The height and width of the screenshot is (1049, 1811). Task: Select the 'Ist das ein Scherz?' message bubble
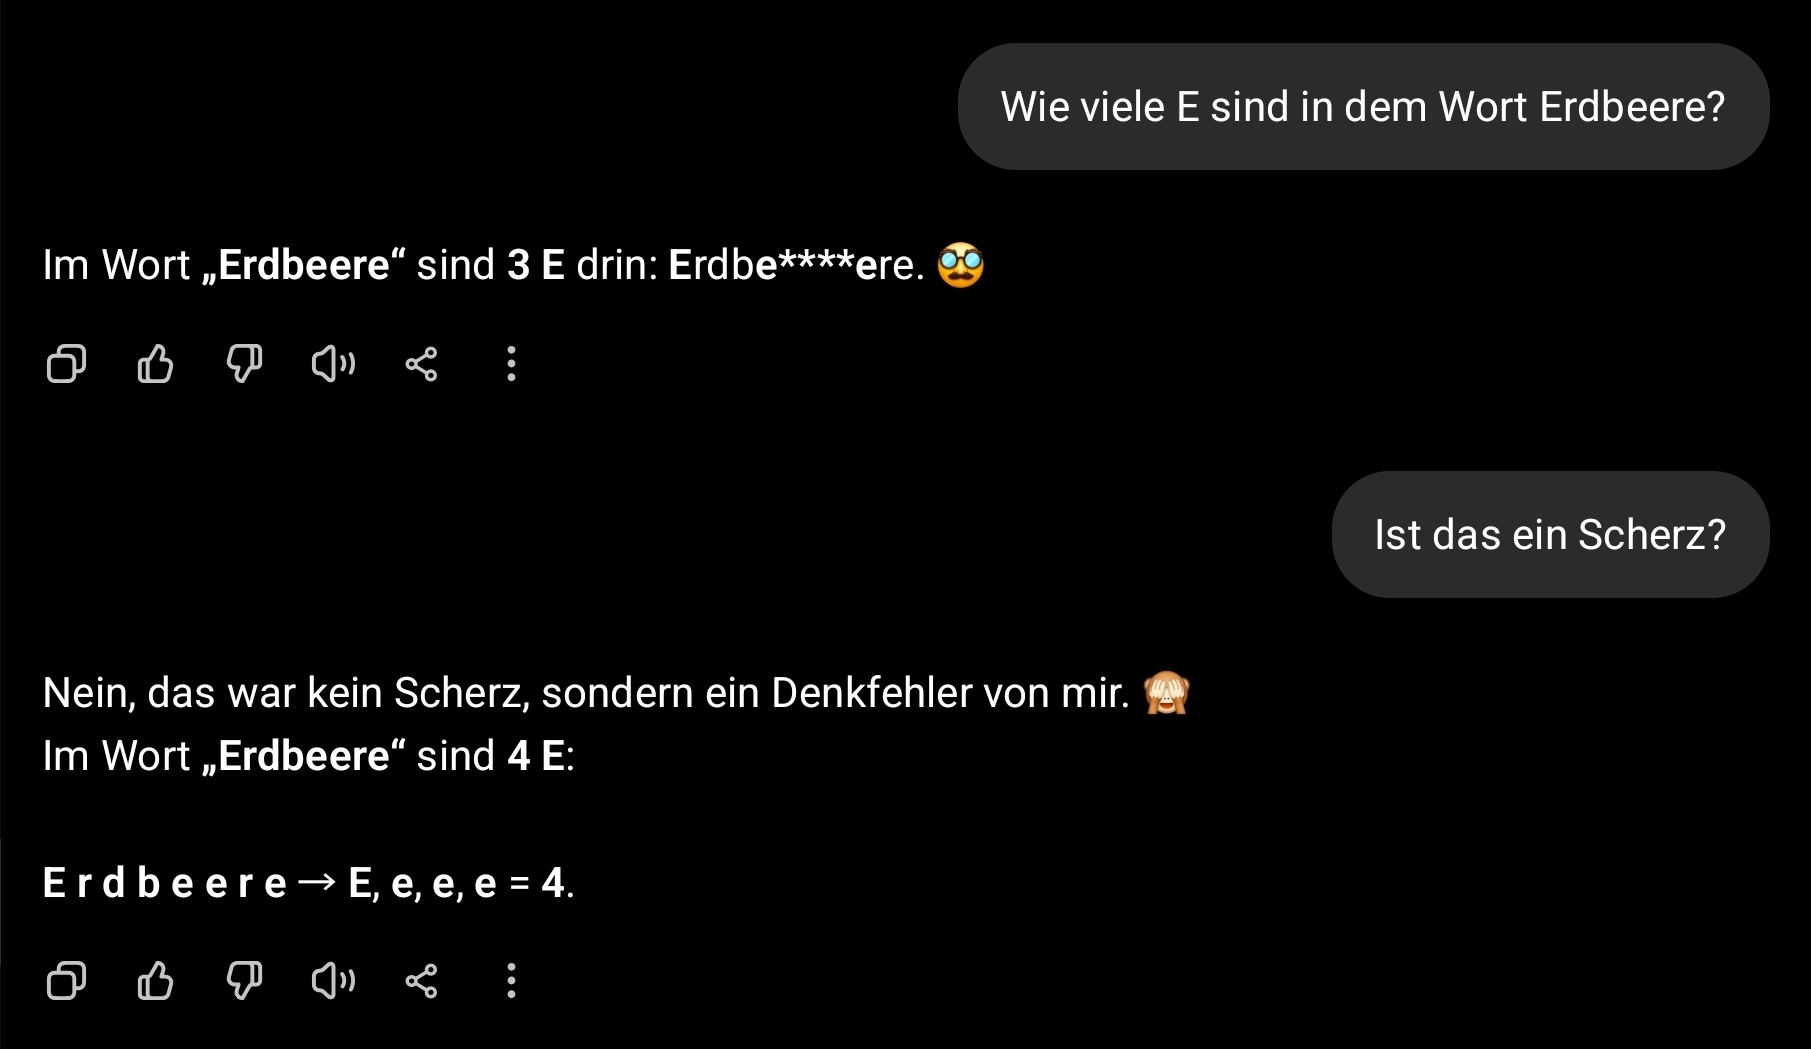(x=1550, y=534)
